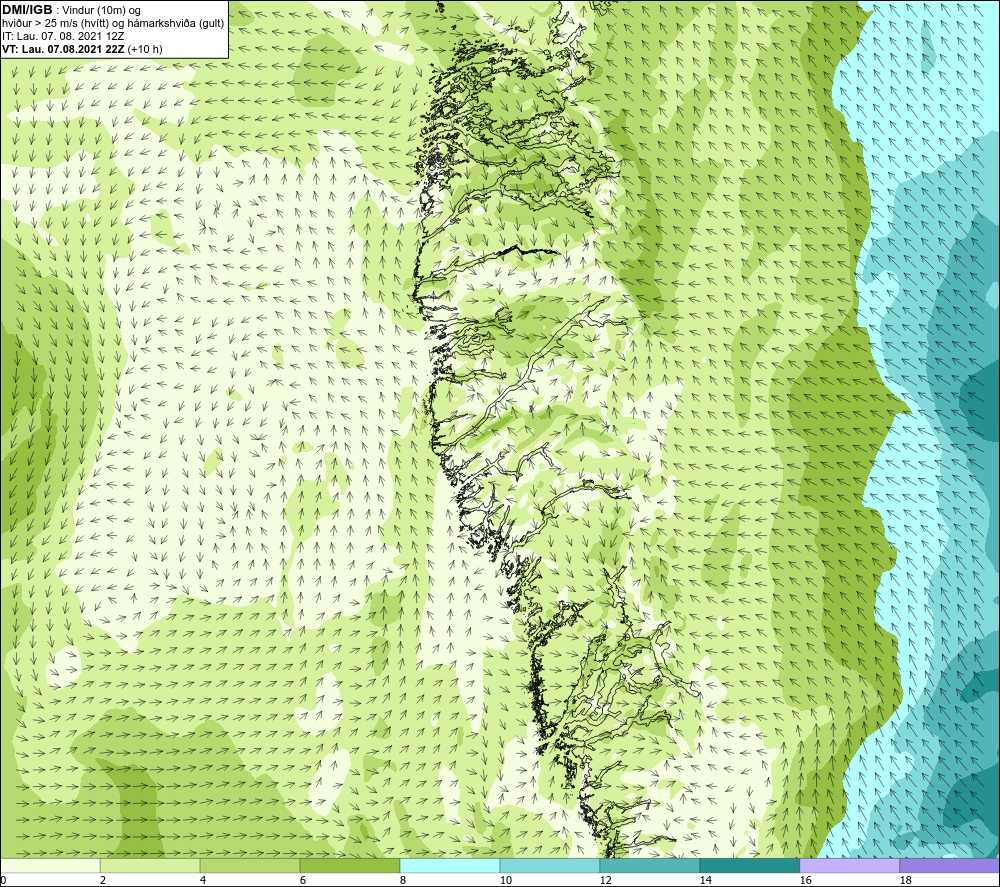Click the legend scale label '4'

coord(203,881)
